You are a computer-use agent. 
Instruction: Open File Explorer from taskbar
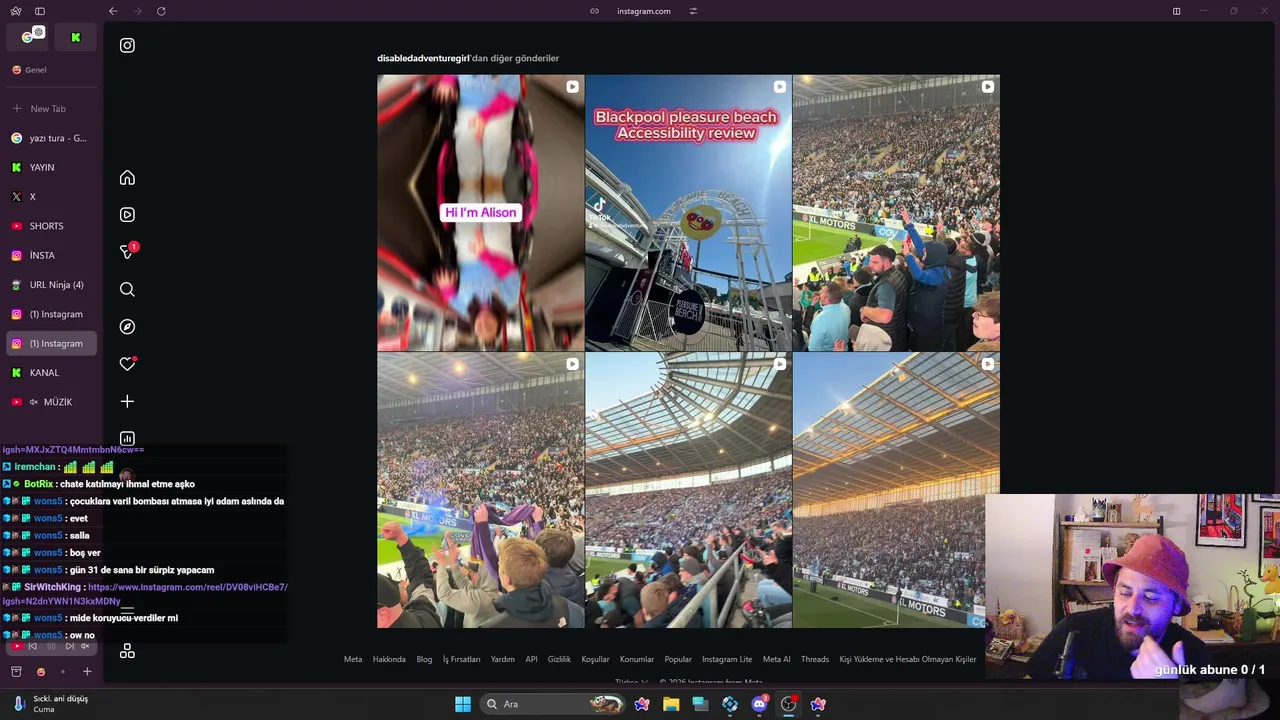[x=671, y=704]
